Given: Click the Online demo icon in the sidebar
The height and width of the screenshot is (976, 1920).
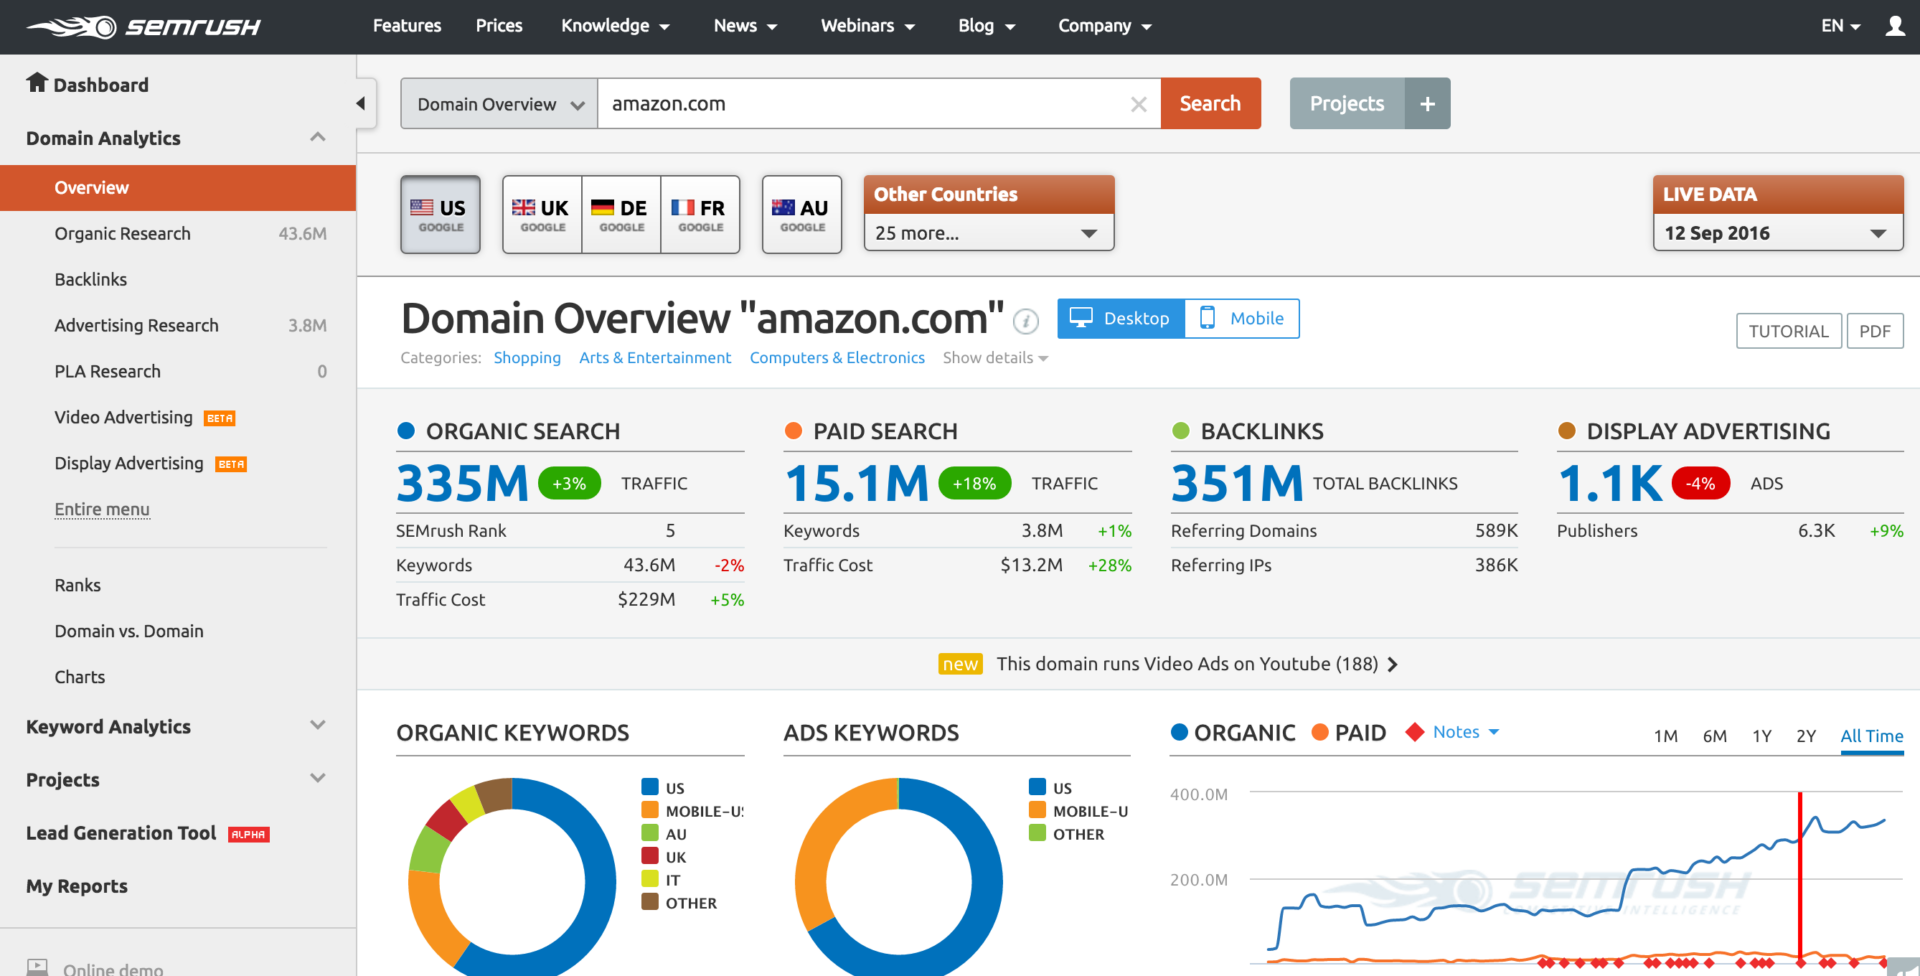Looking at the screenshot, I should point(37,968).
